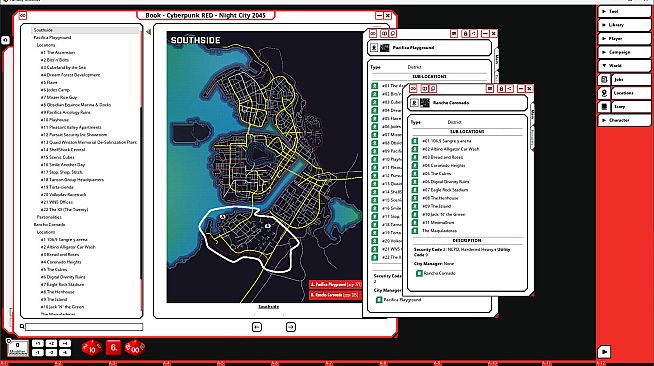Open Jobs list icon in sidebar

(604, 79)
